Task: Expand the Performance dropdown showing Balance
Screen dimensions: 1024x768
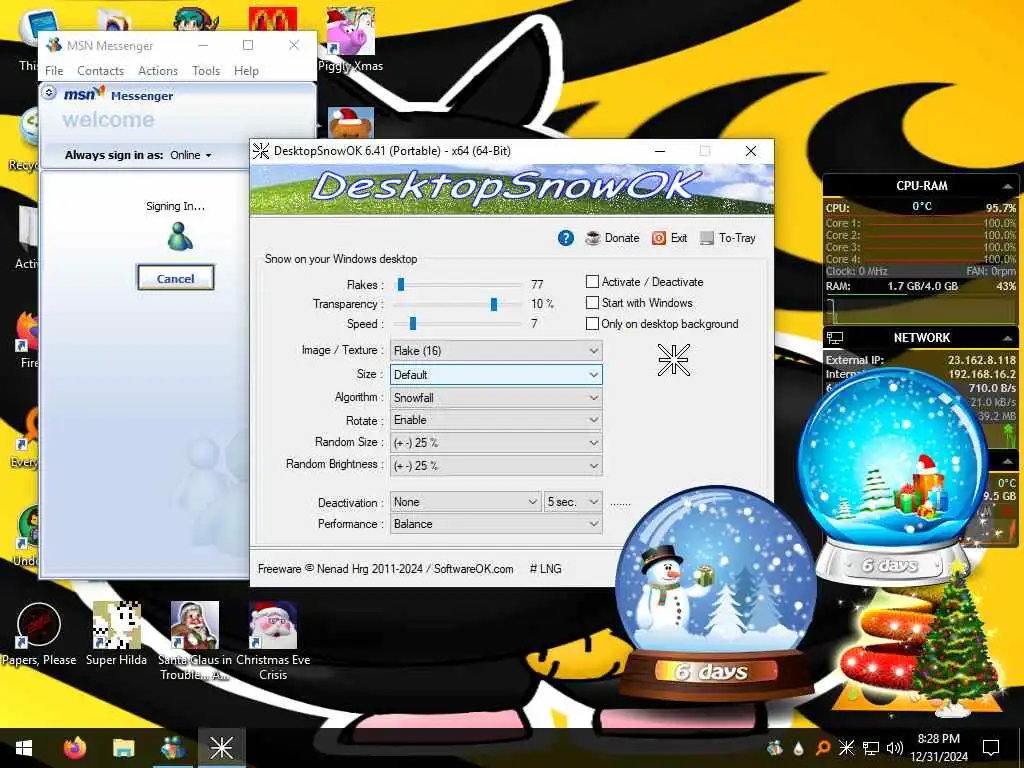Action: click(x=496, y=524)
